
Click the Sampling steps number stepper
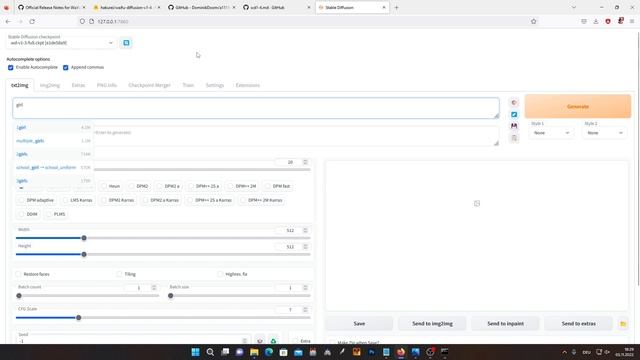tap(305, 162)
